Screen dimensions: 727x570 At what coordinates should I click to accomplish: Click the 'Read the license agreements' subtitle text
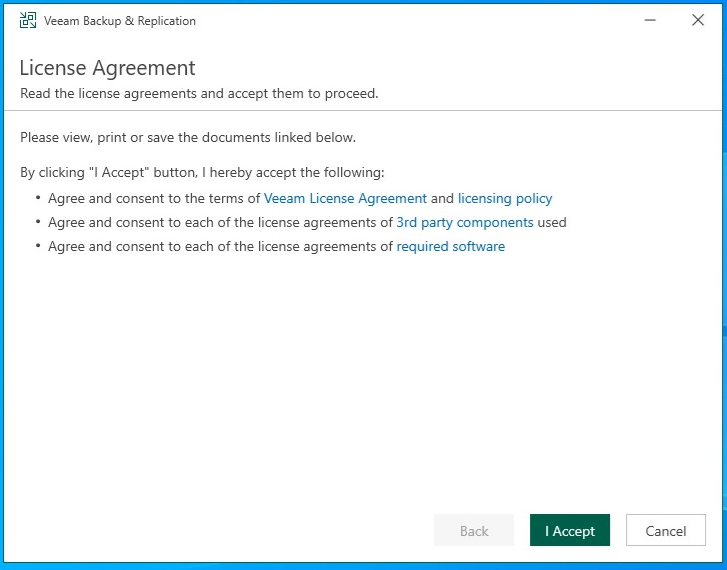(x=199, y=94)
